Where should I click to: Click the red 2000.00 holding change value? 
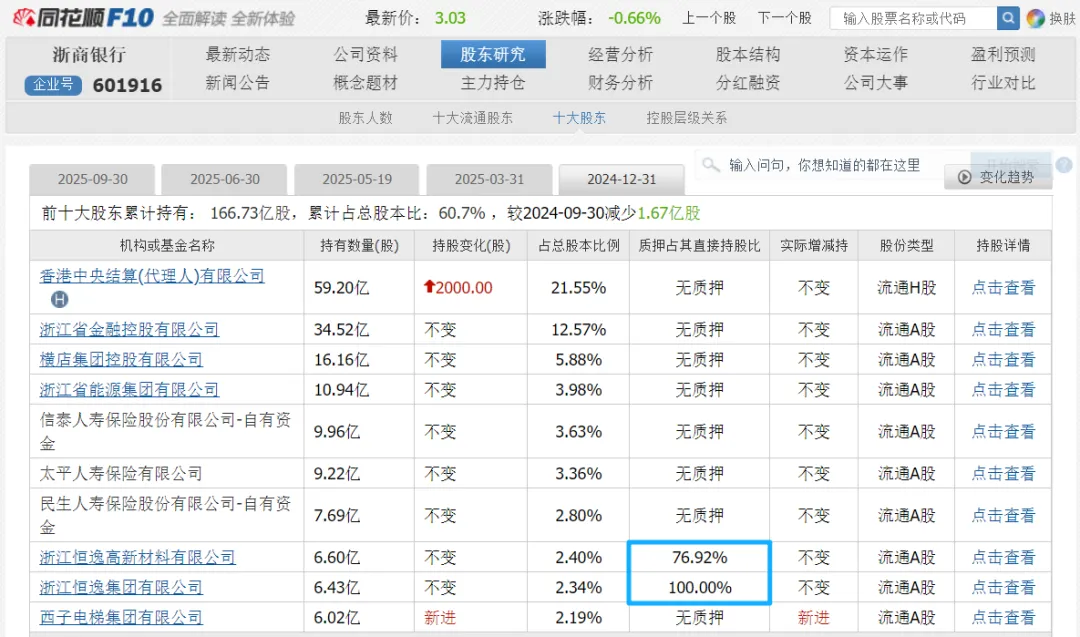pos(458,288)
